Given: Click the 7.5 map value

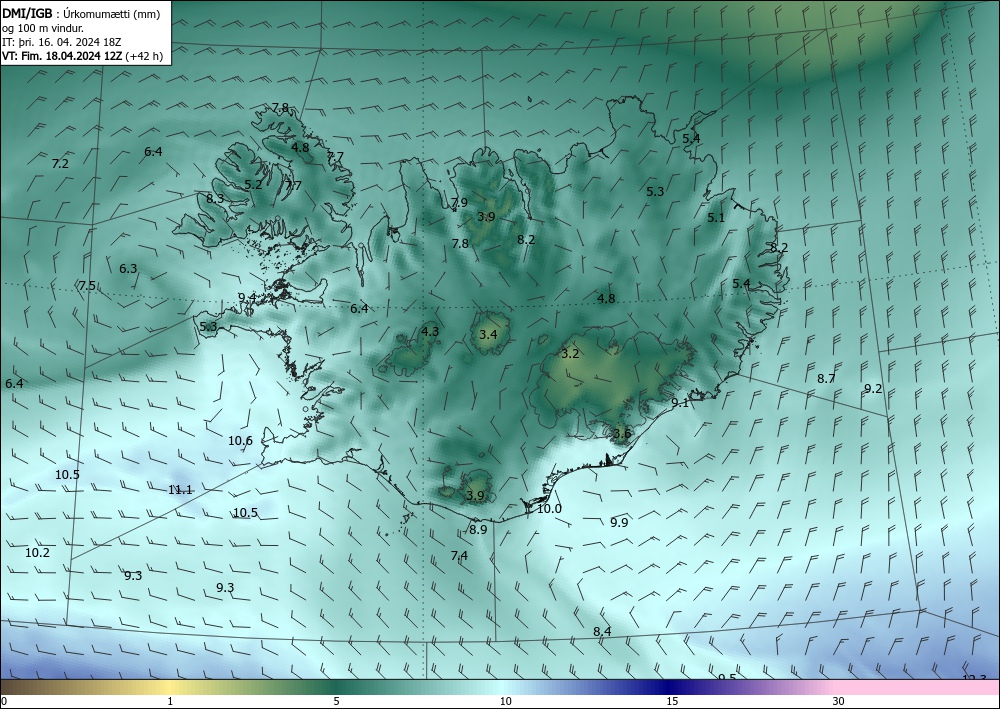Looking at the screenshot, I should click(87, 286).
